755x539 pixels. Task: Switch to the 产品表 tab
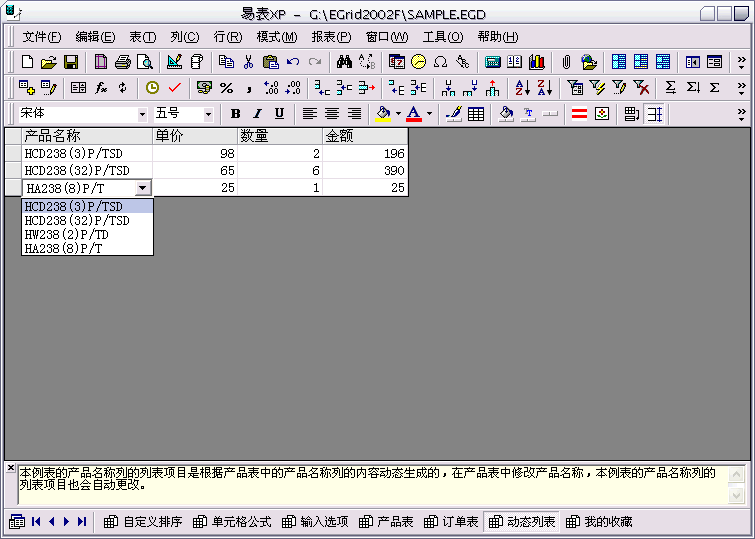pos(386,522)
